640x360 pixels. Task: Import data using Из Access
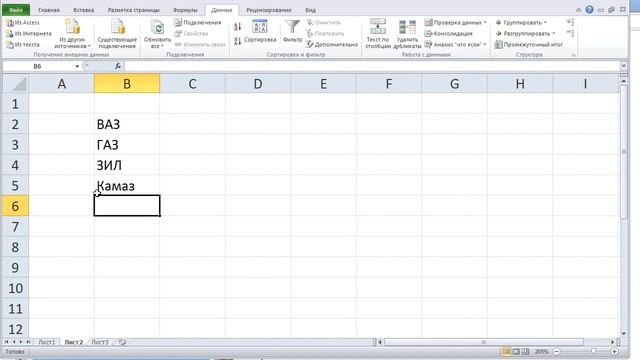coord(23,23)
